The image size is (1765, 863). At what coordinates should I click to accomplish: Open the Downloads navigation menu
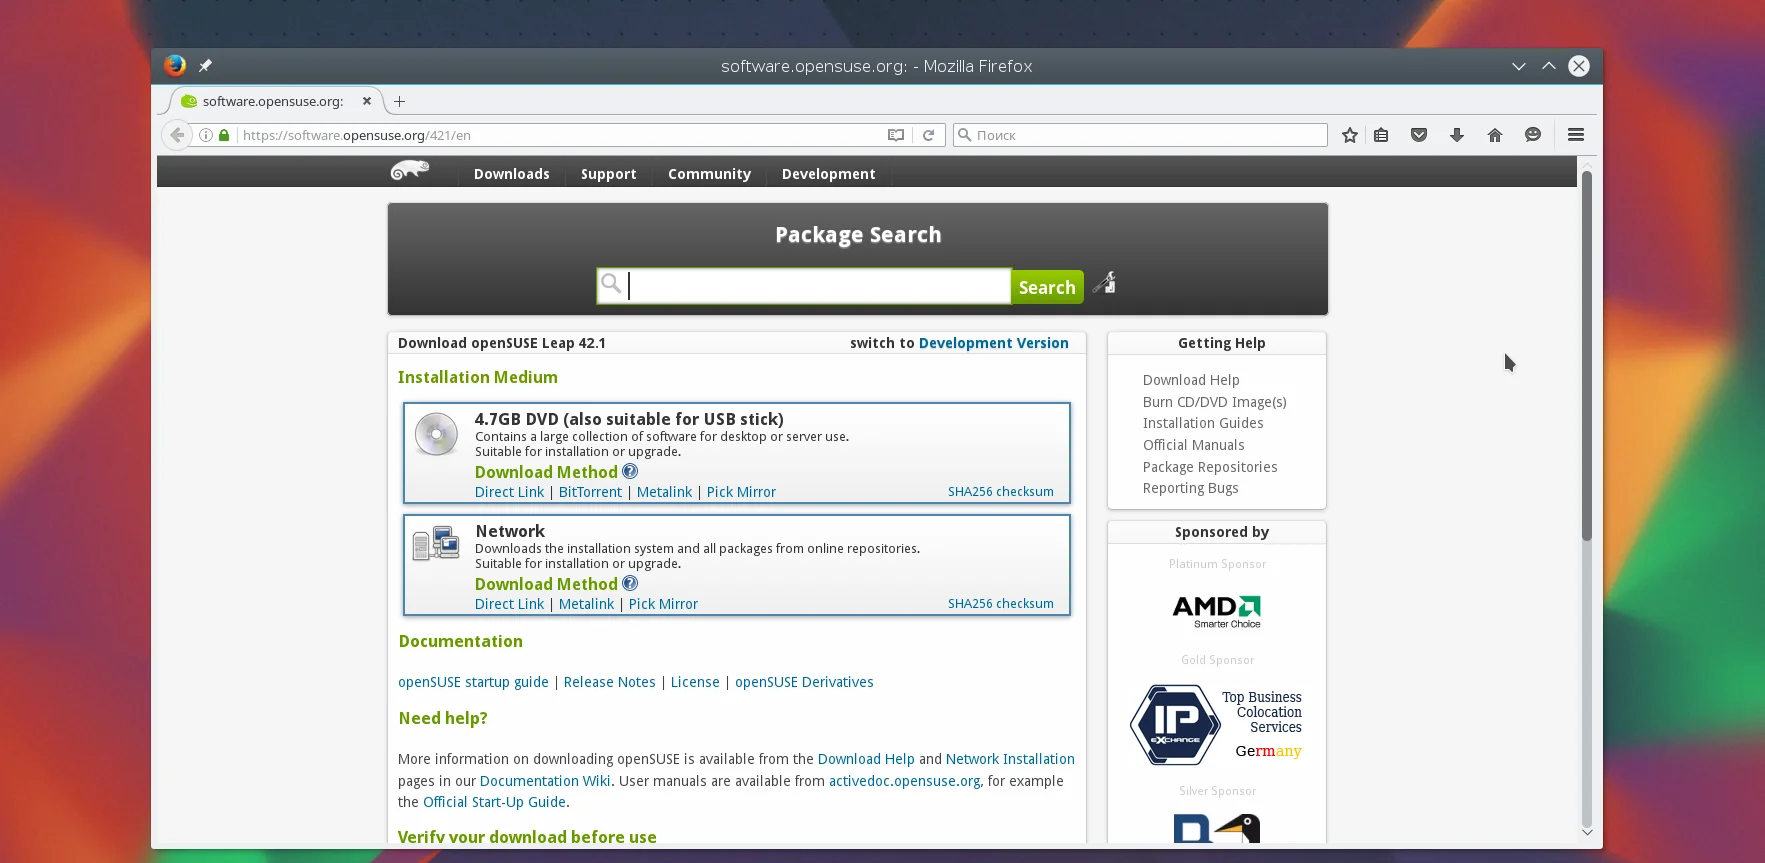click(x=511, y=174)
